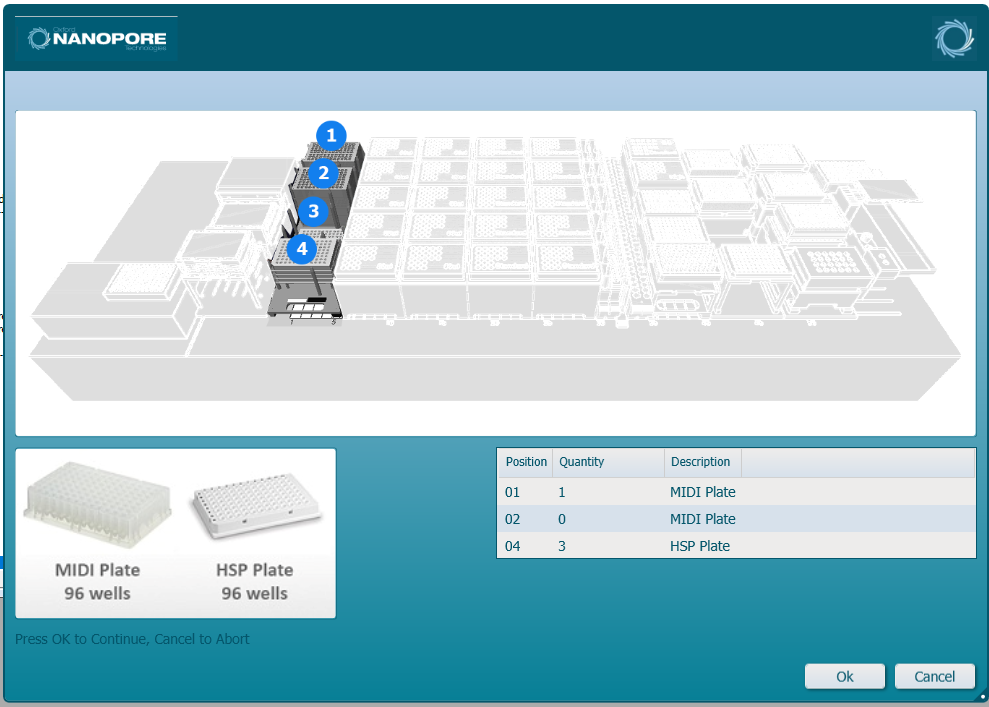Click the resize grip at bottom-right corner
The width and height of the screenshot is (989, 707).
pyautogui.click(x=982, y=698)
